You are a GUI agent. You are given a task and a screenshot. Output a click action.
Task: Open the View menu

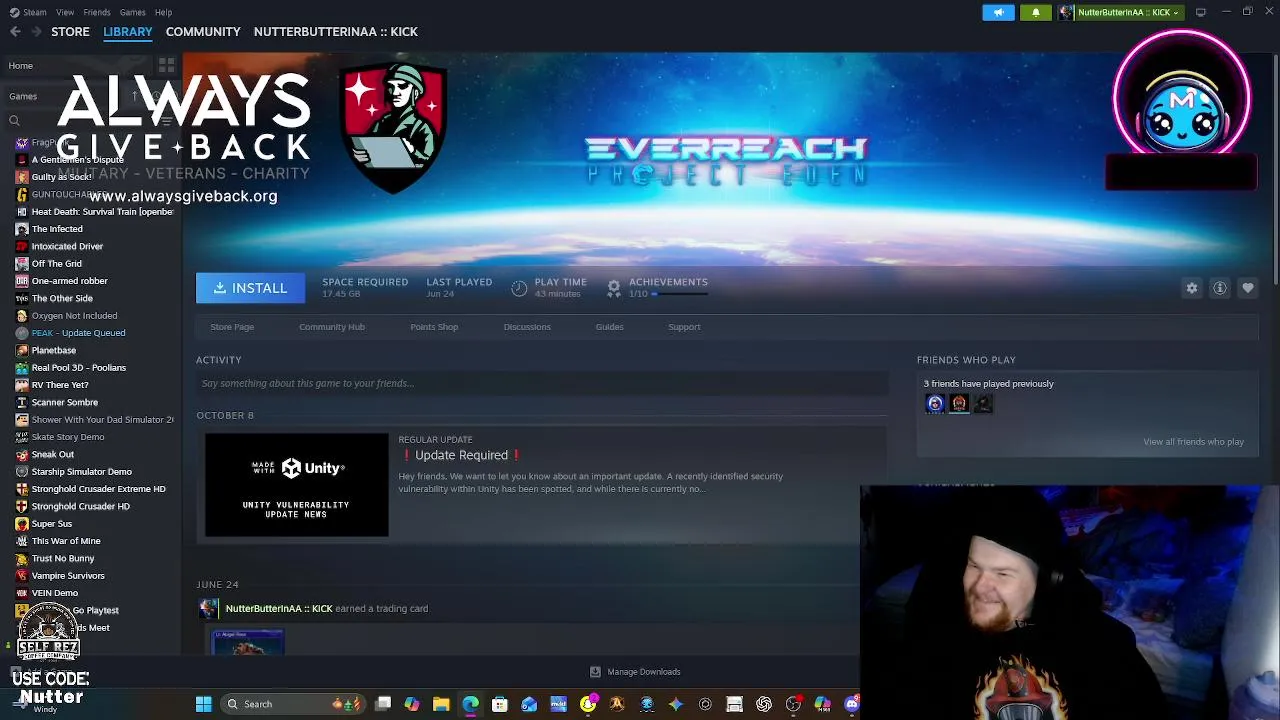click(65, 12)
